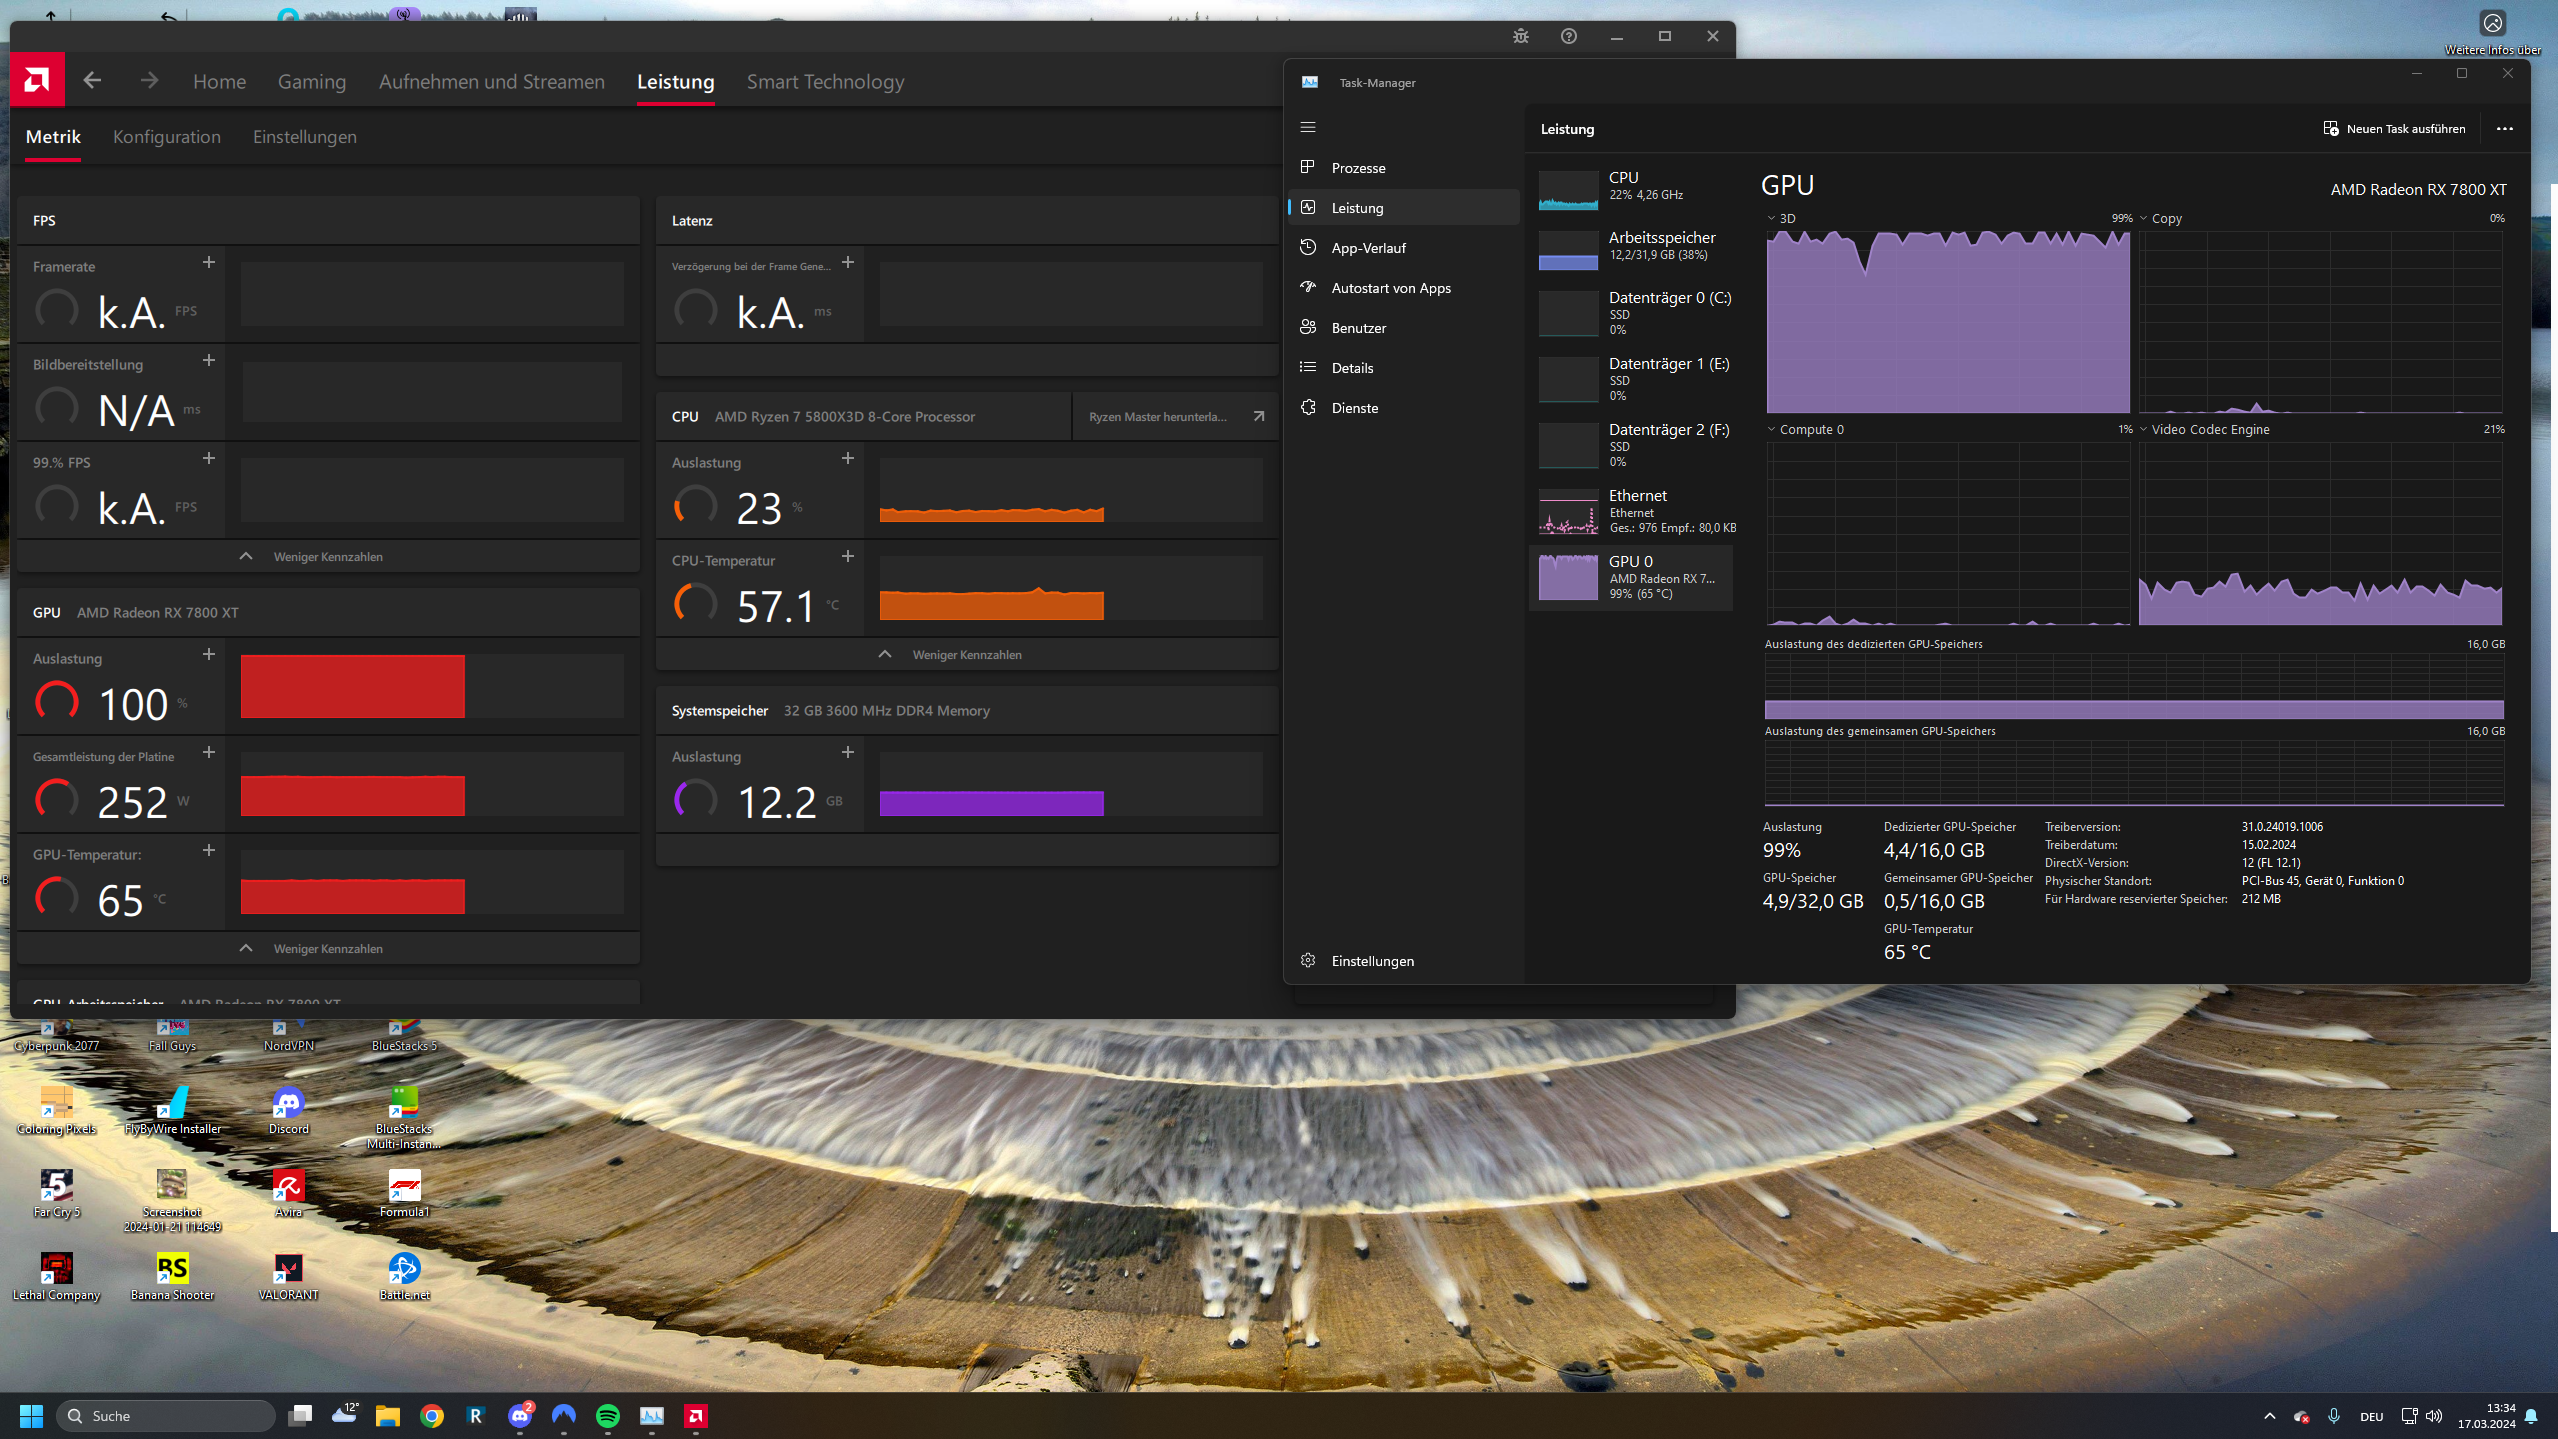Add GPU Auslastung metric with plus icon

point(208,654)
